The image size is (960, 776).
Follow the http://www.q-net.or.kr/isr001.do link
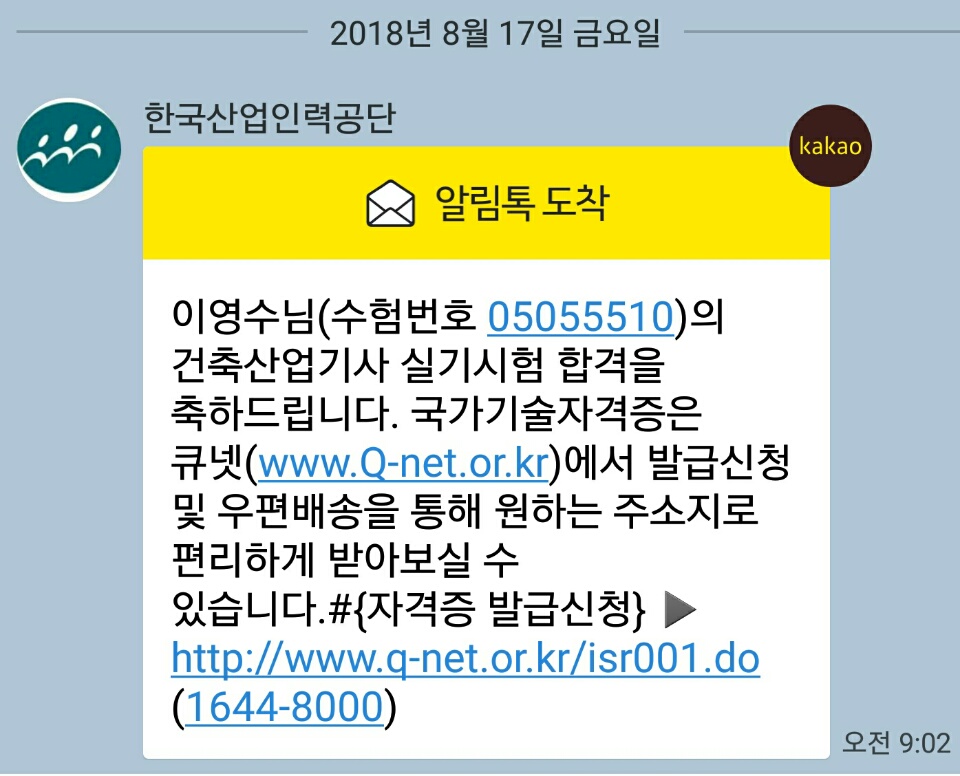465,659
